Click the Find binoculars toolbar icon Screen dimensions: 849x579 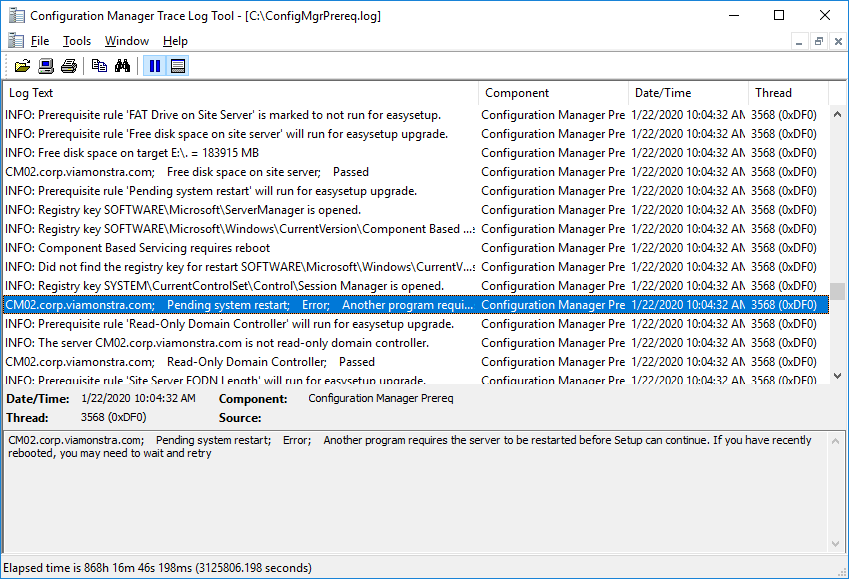pos(122,66)
